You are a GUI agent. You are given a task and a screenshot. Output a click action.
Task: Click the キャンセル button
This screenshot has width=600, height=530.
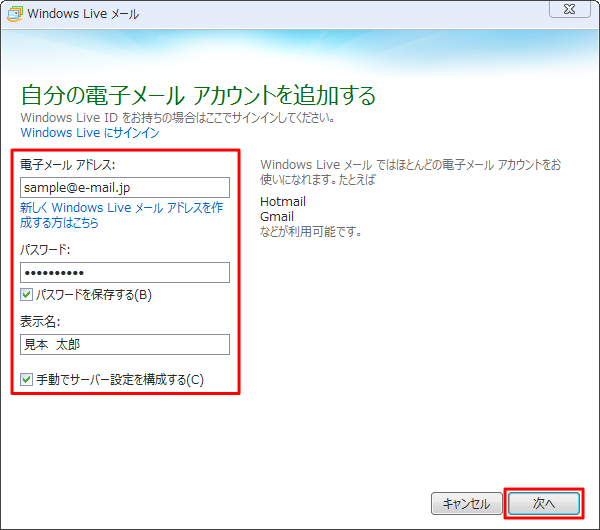(466, 504)
